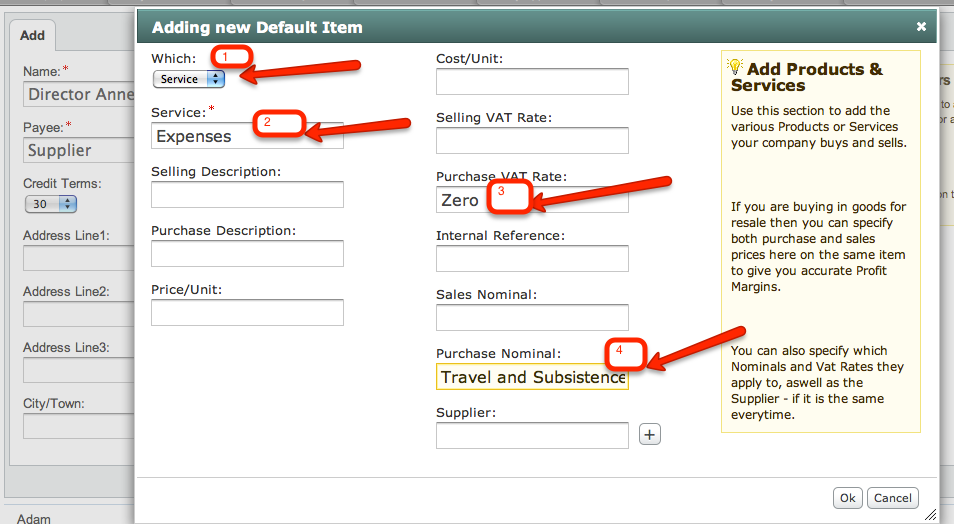The height and width of the screenshot is (524, 954).
Task: Open the Credit Terms dropdown showing 30
Action: [x=51, y=203]
